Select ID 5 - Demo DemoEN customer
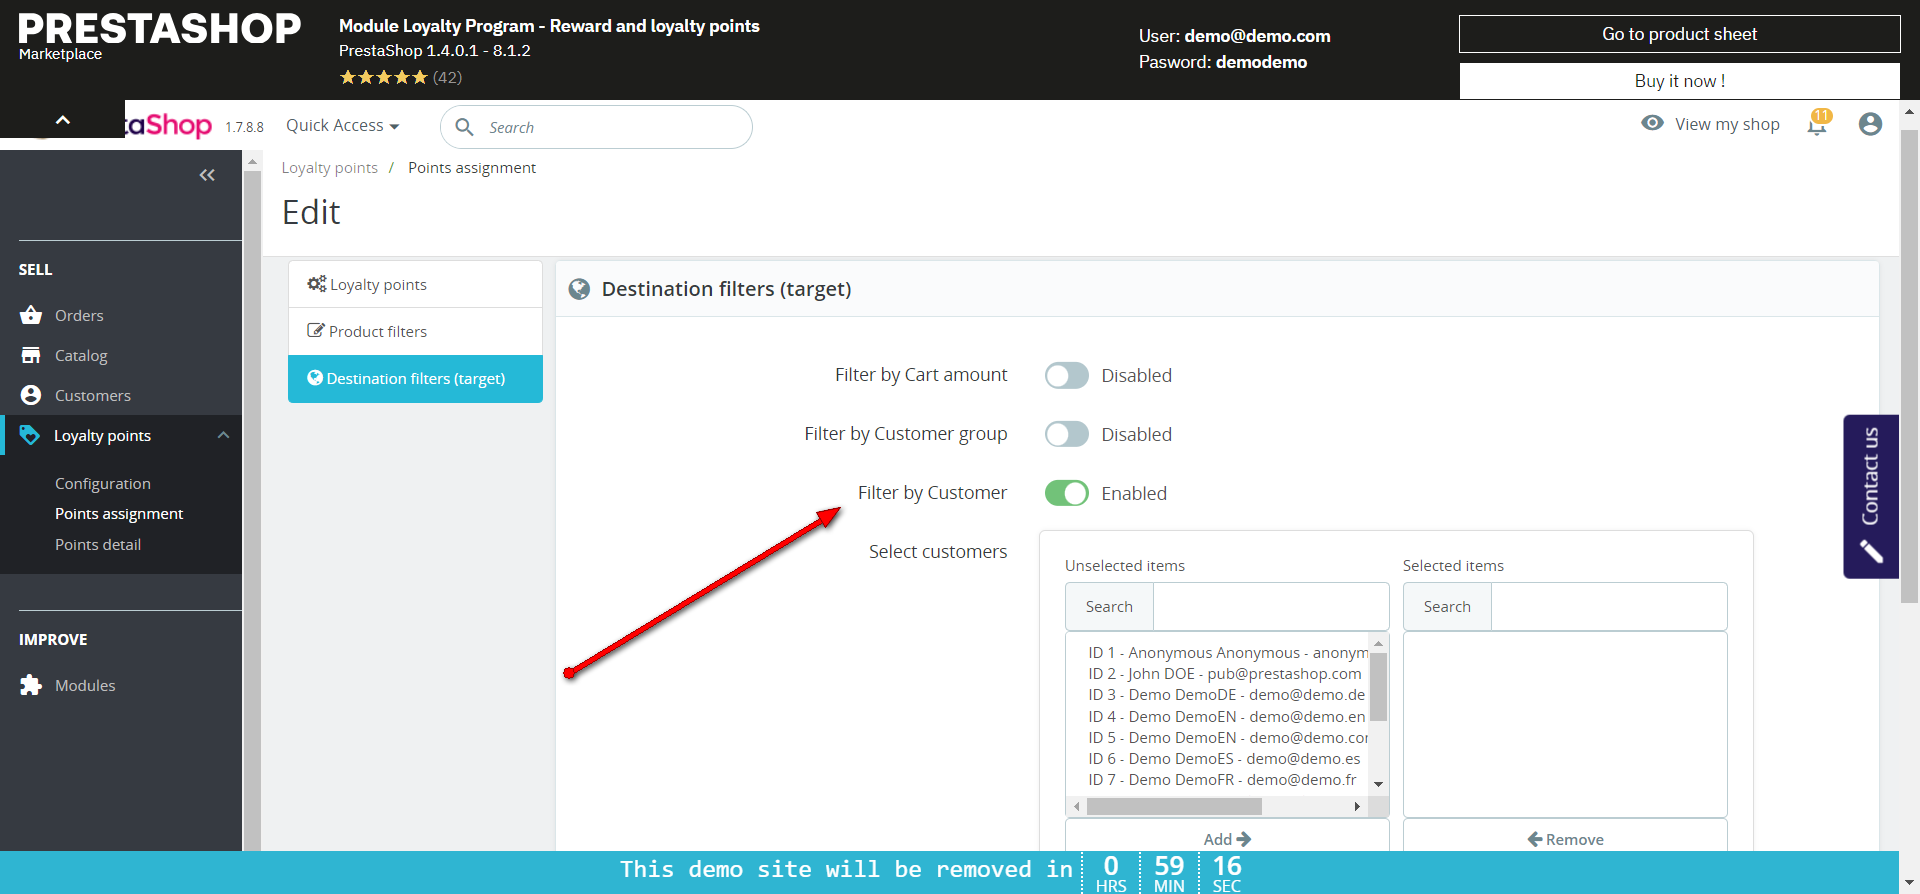The height and width of the screenshot is (894, 1920). pos(1228,737)
